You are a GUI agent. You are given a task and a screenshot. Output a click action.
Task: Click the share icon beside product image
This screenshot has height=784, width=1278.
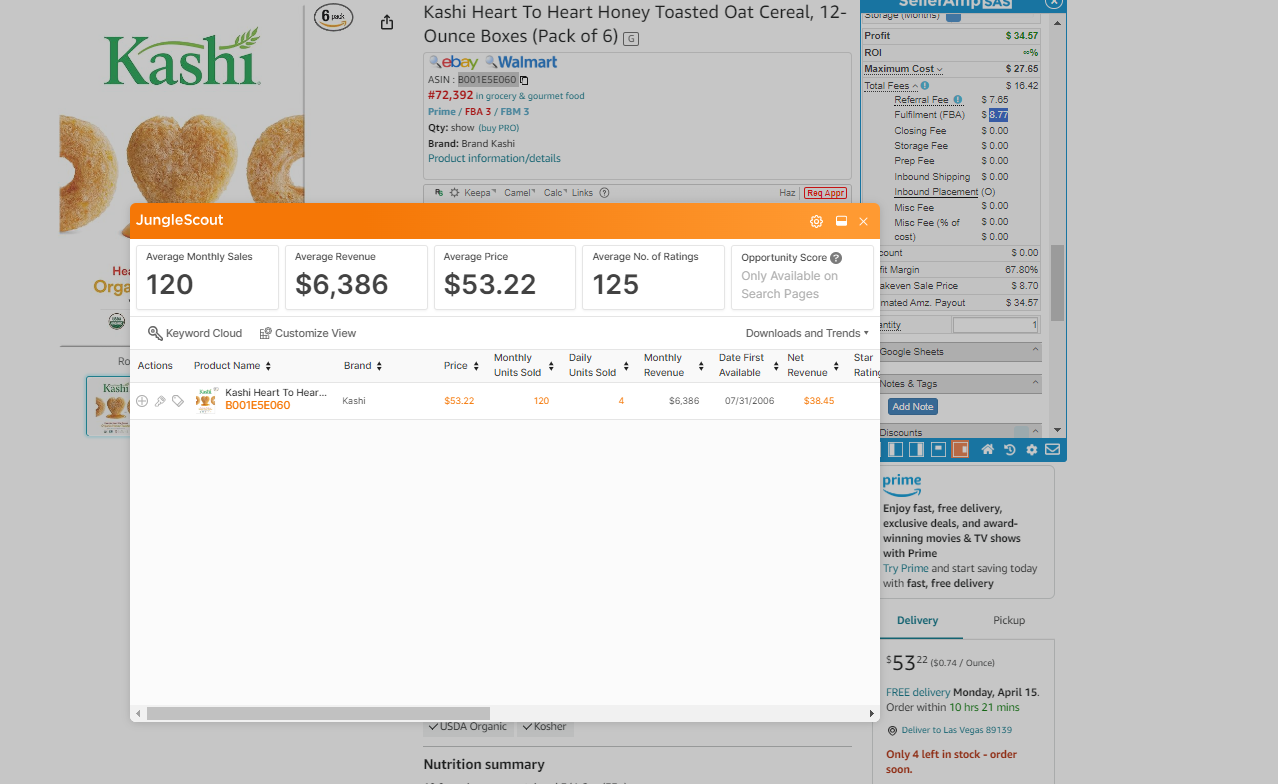[x=387, y=22]
